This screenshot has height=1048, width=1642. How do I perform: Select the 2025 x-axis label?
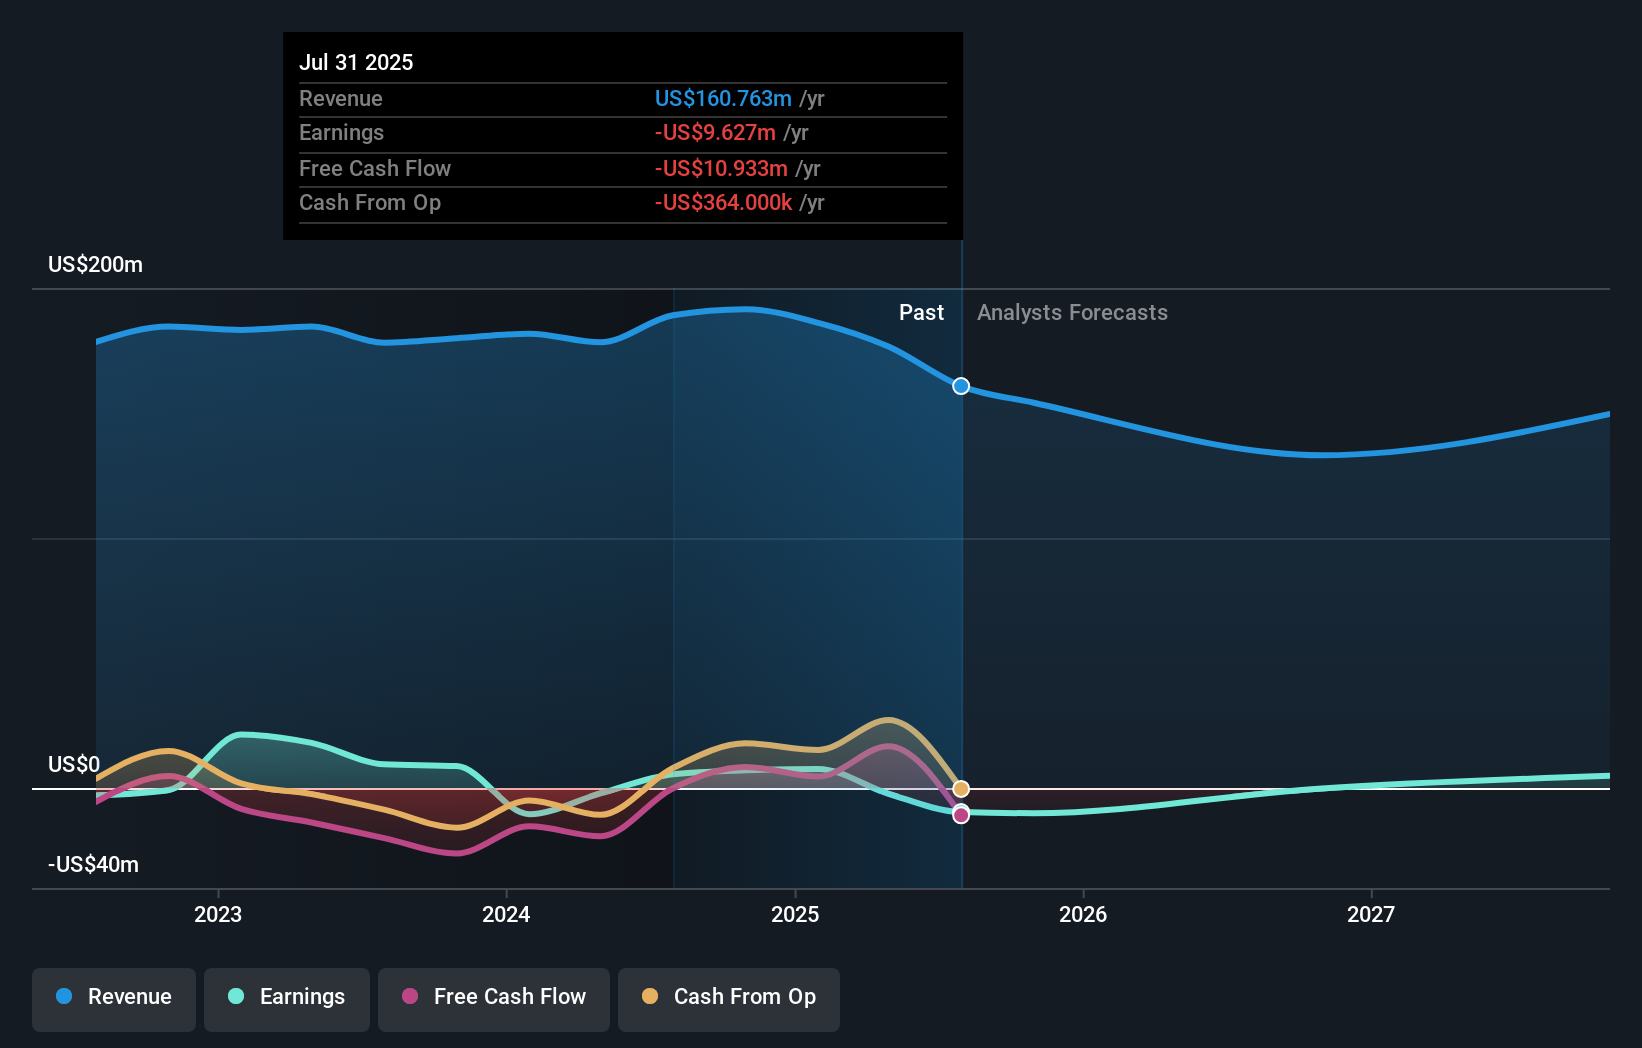795,914
